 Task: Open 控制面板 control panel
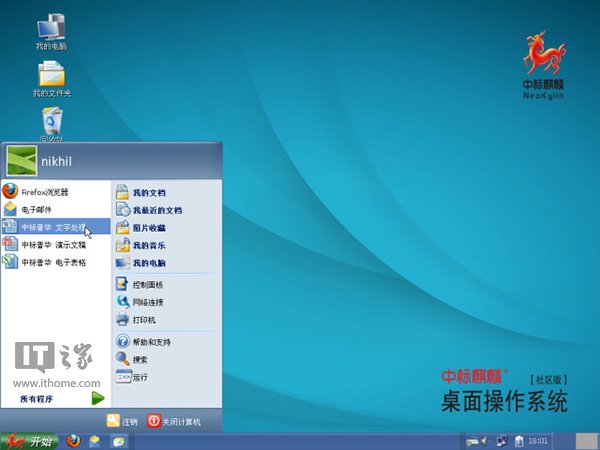coord(148,285)
